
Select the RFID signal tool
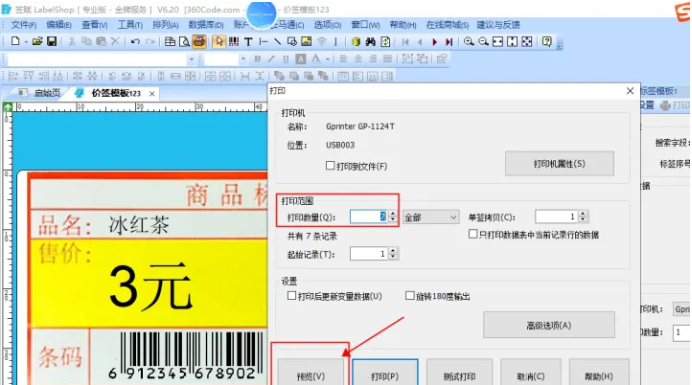(322, 42)
